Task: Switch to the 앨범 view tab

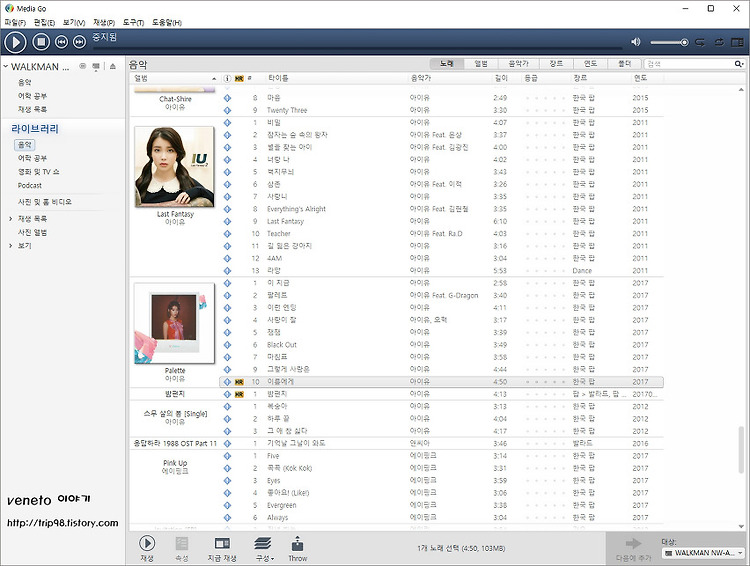Action: [481, 64]
